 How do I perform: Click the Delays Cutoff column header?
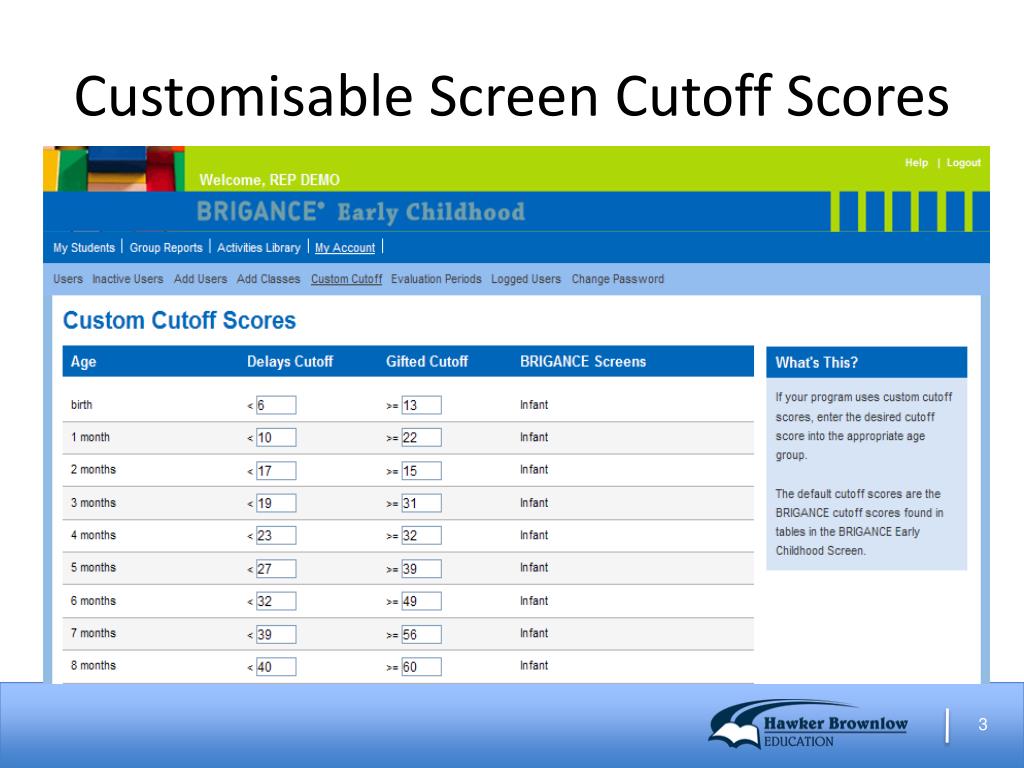pyautogui.click(x=290, y=362)
